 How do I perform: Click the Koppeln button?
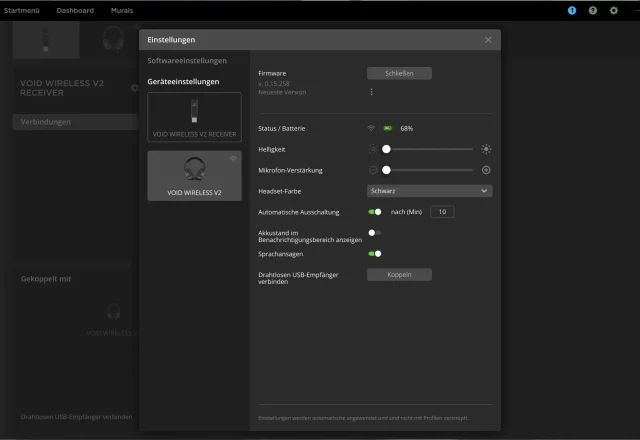pos(399,275)
